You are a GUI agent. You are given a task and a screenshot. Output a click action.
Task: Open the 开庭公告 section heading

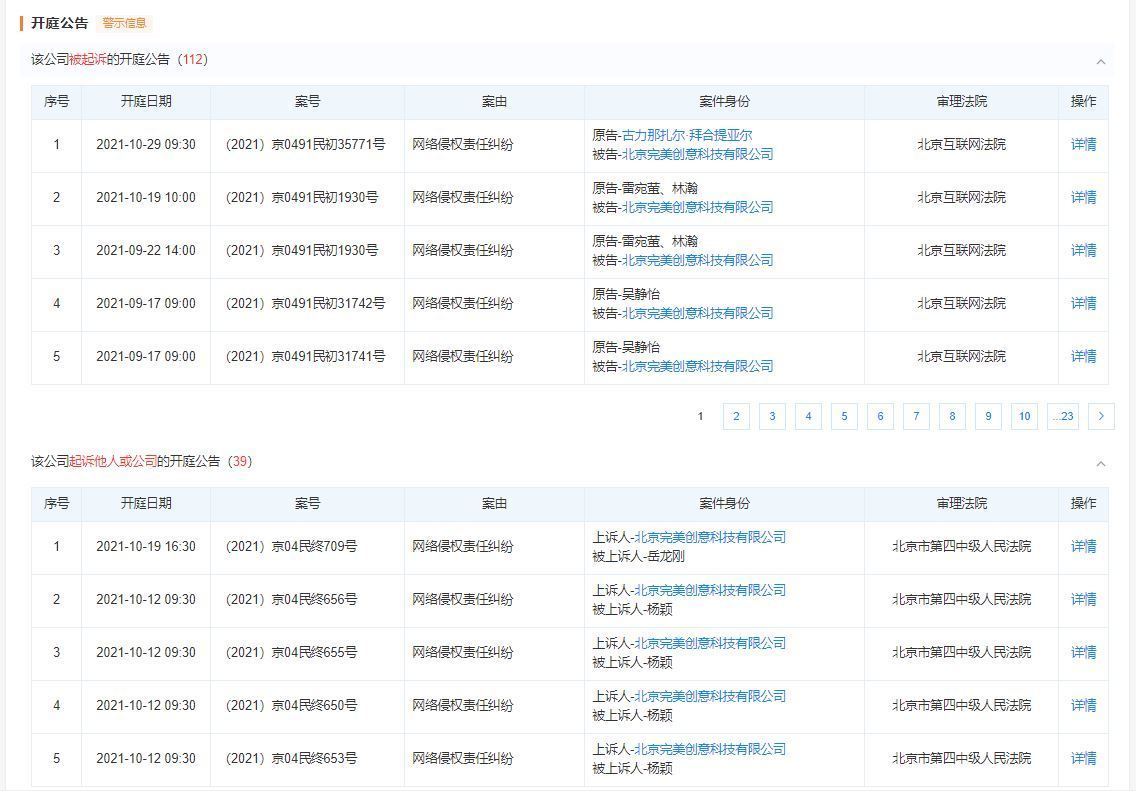pos(59,23)
